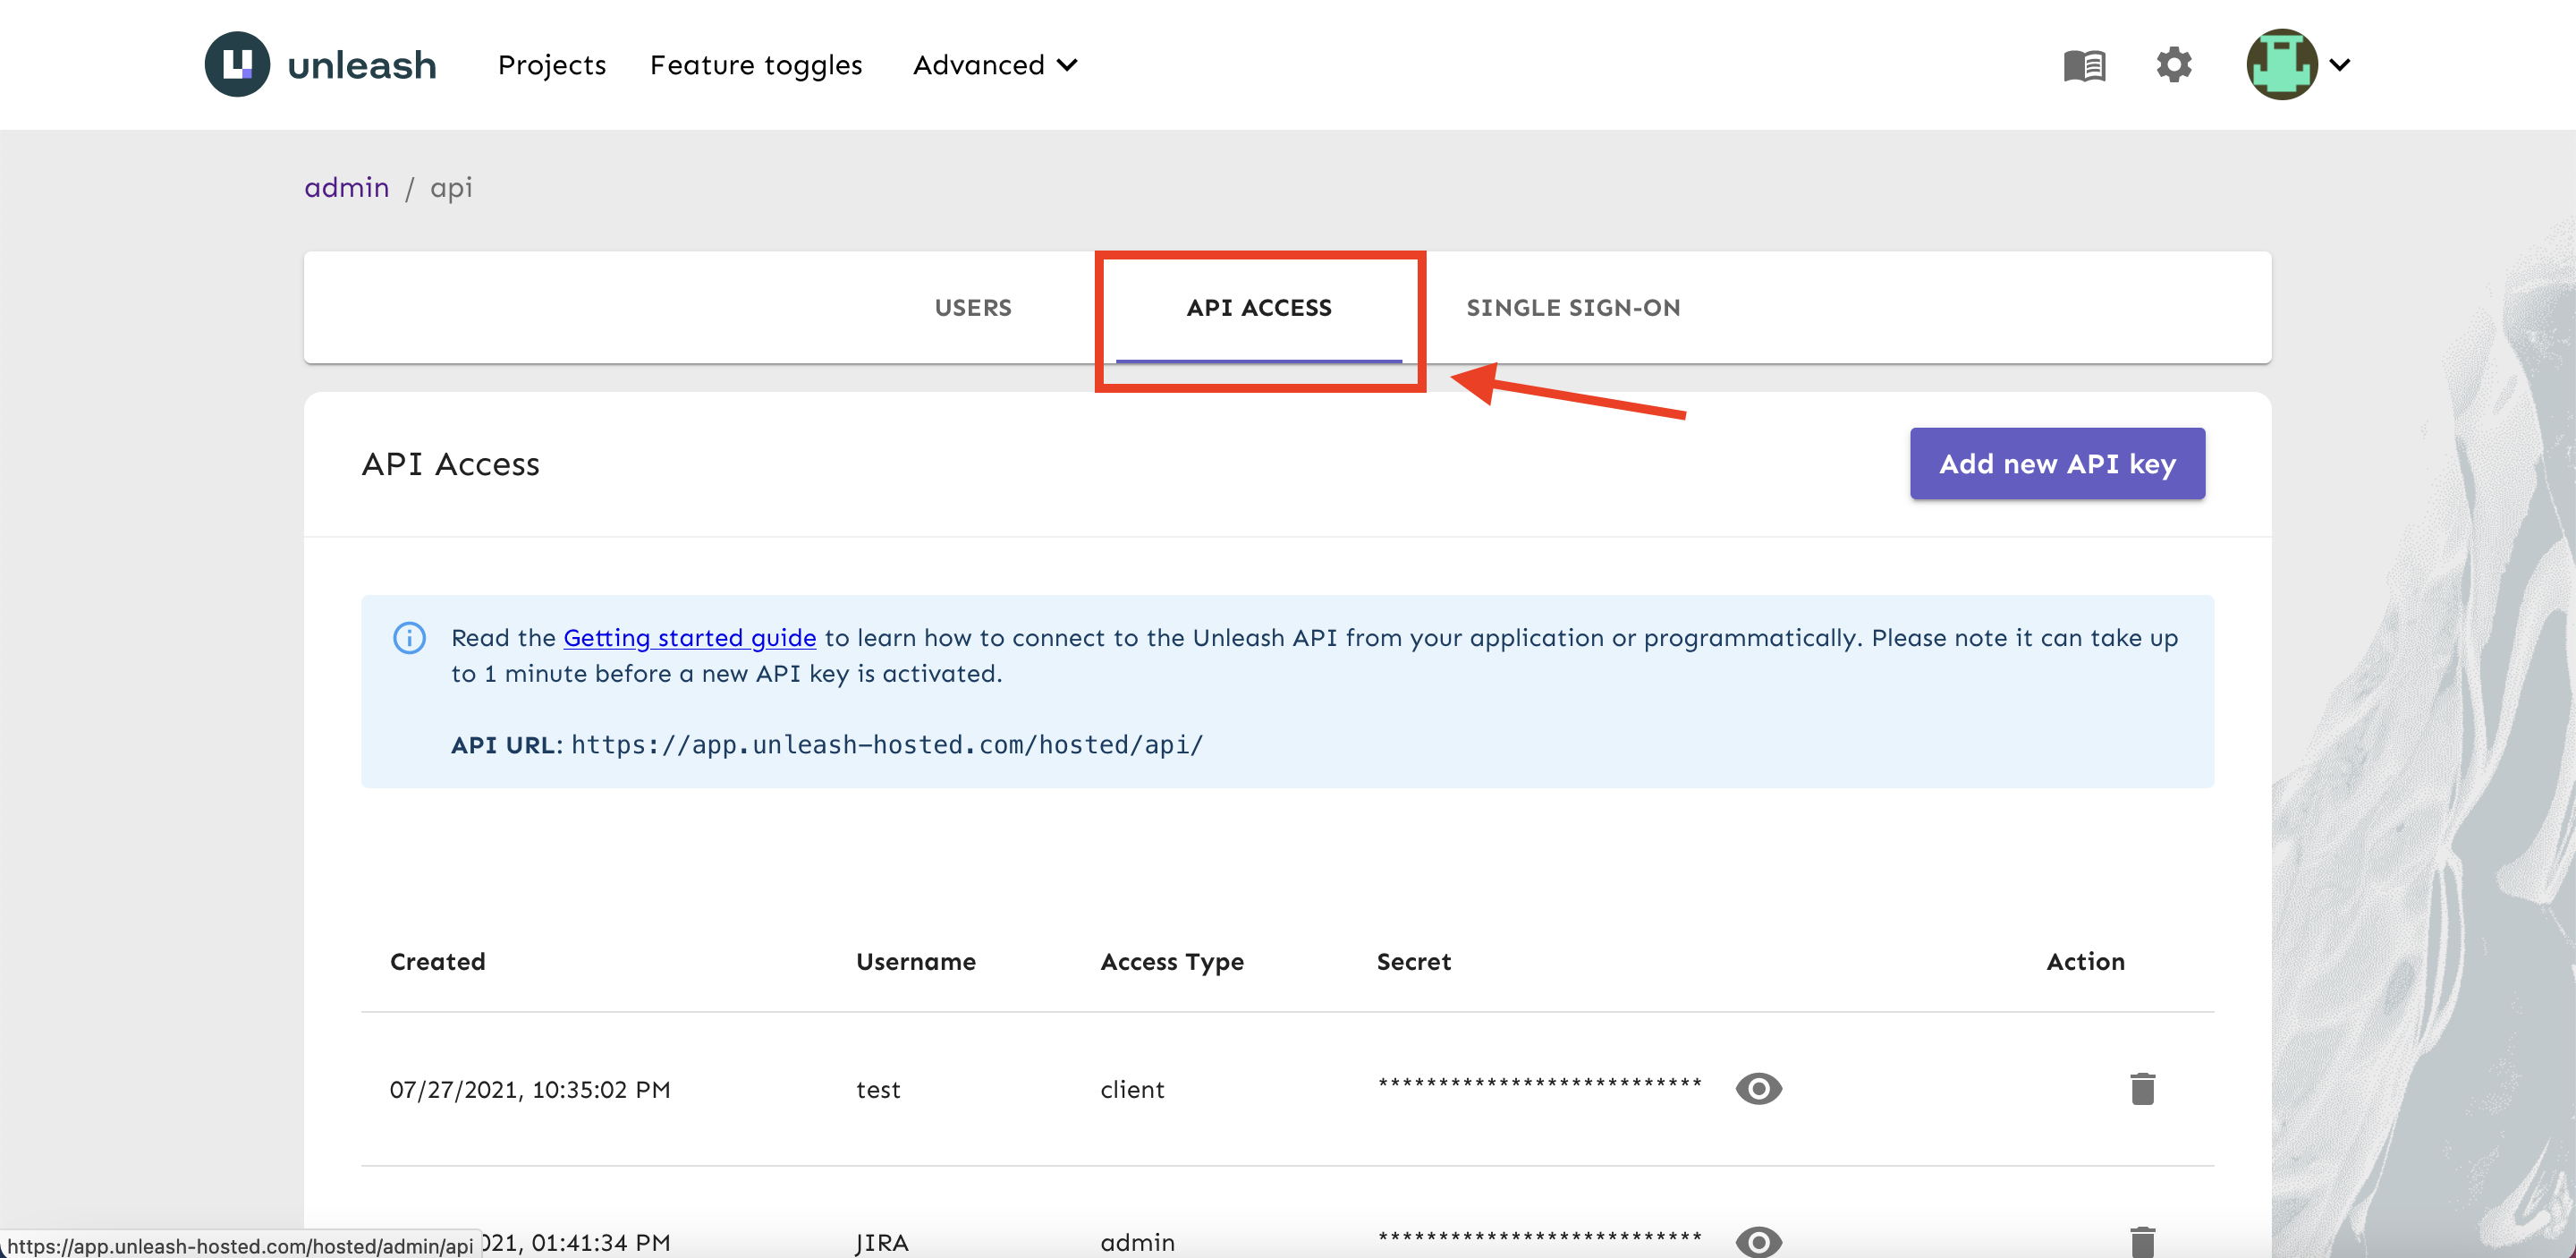Open Feature toggles page
2576x1258 pixels.
tap(755, 65)
